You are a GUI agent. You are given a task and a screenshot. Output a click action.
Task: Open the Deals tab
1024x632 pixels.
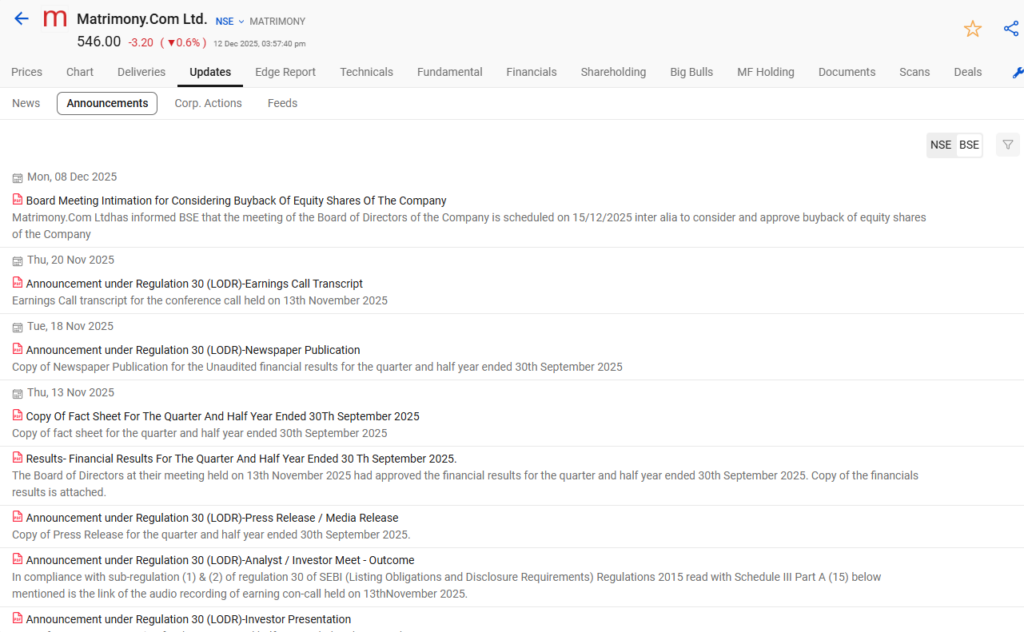[968, 72]
